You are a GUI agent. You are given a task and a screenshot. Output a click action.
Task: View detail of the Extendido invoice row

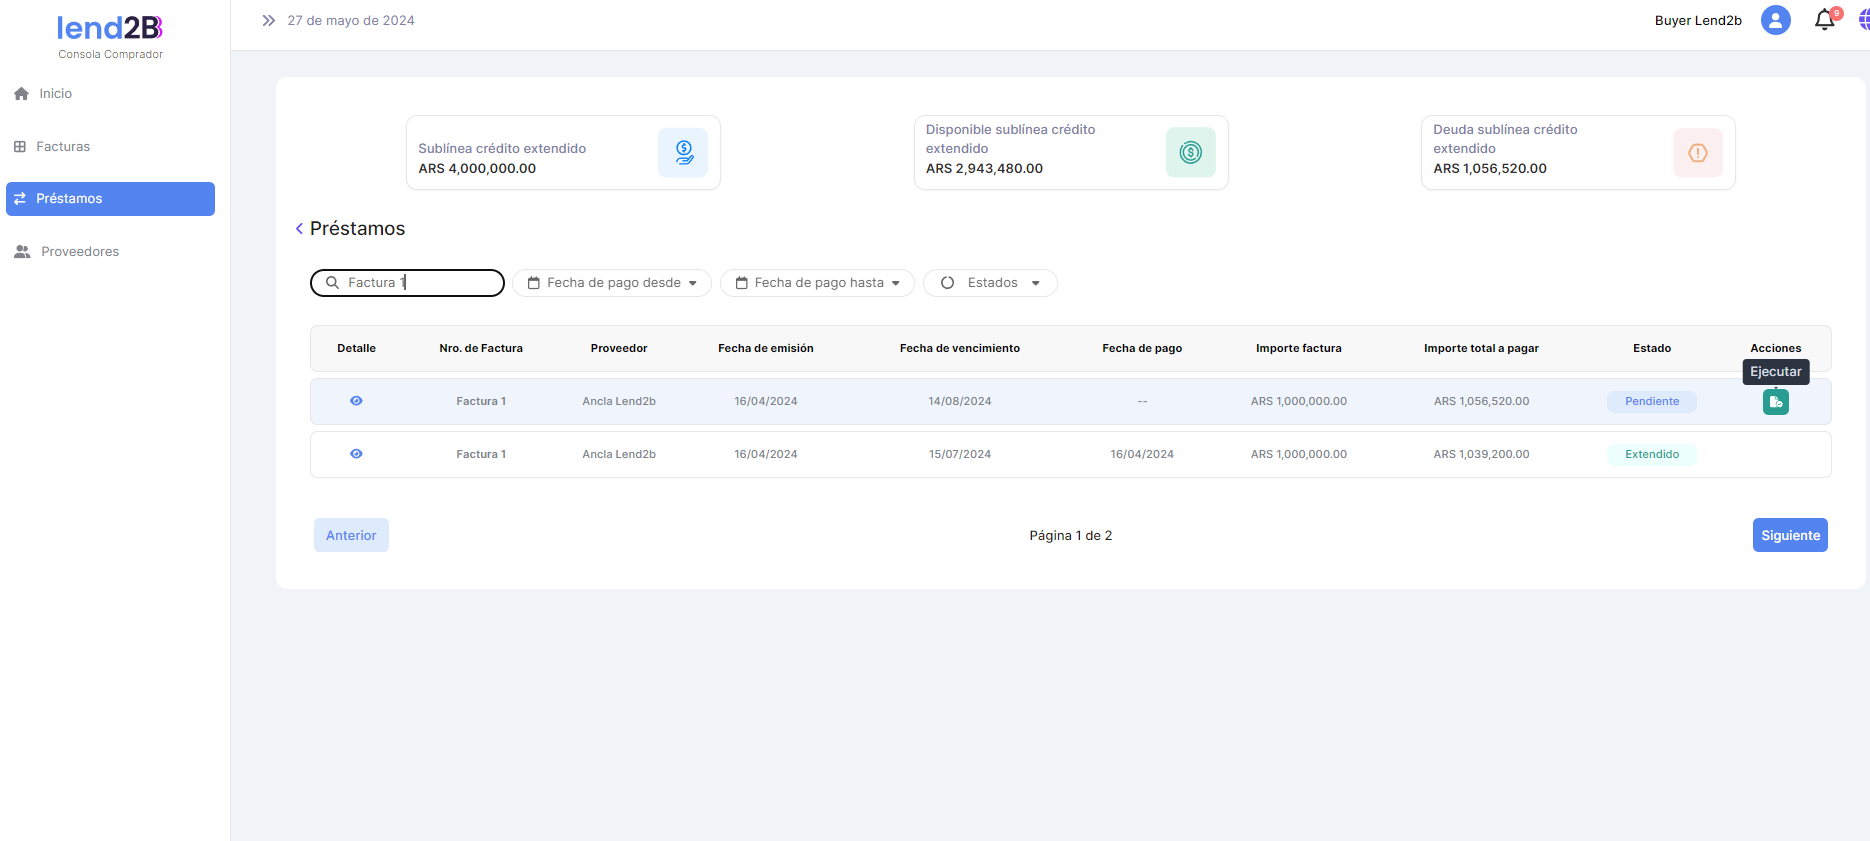pyautogui.click(x=356, y=454)
